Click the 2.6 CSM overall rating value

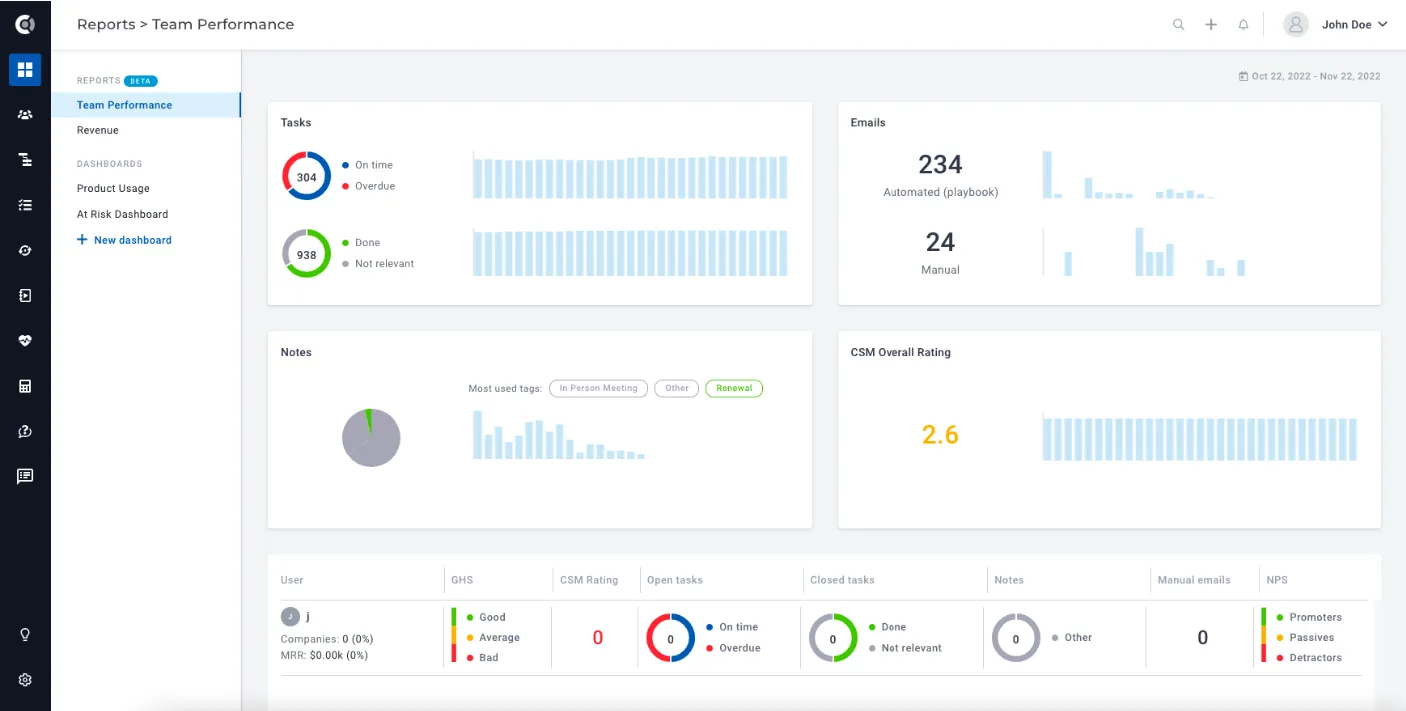(940, 435)
